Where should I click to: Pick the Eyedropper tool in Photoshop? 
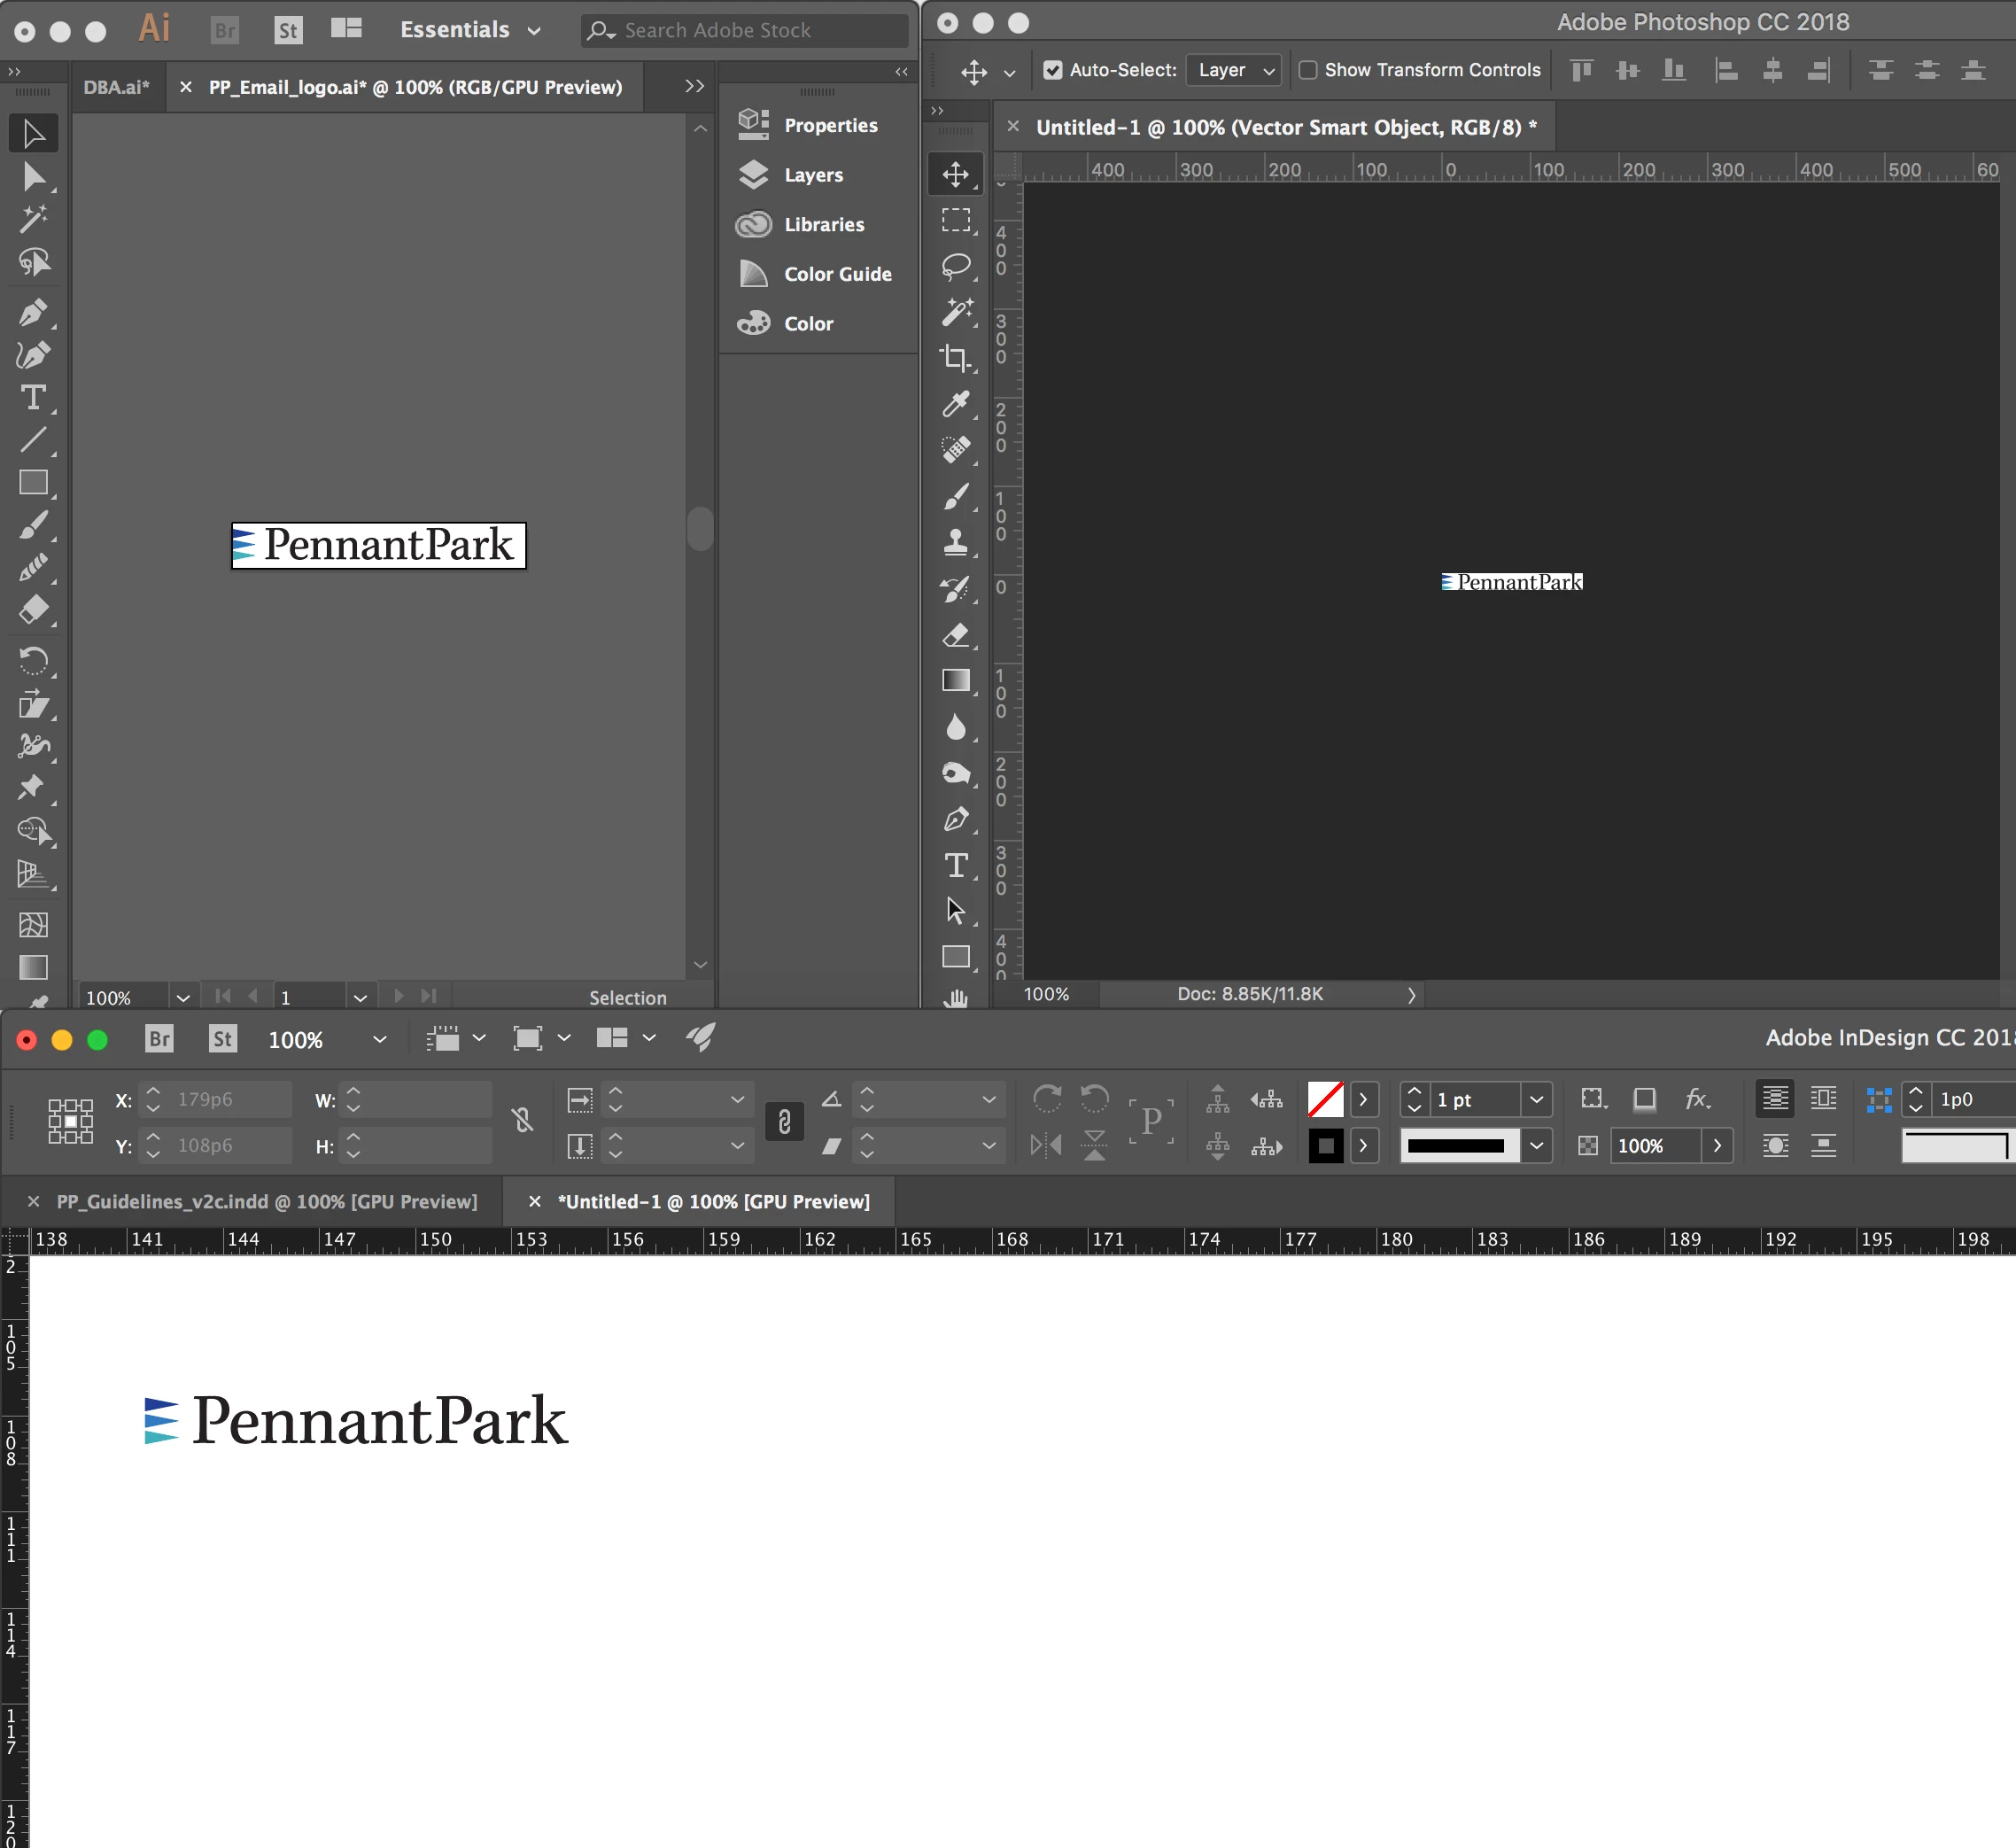pyautogui.click(x=955, y=404)
